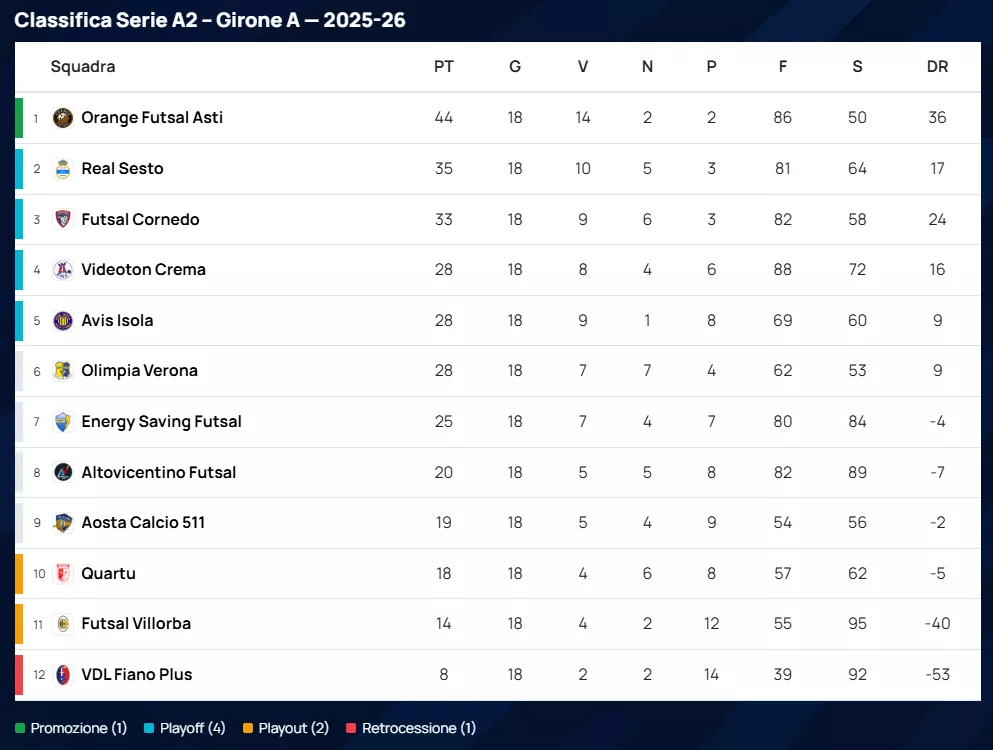Screen dimensions: 993x750
Task: Sort standings by DR column header
Action: (937, 67)
